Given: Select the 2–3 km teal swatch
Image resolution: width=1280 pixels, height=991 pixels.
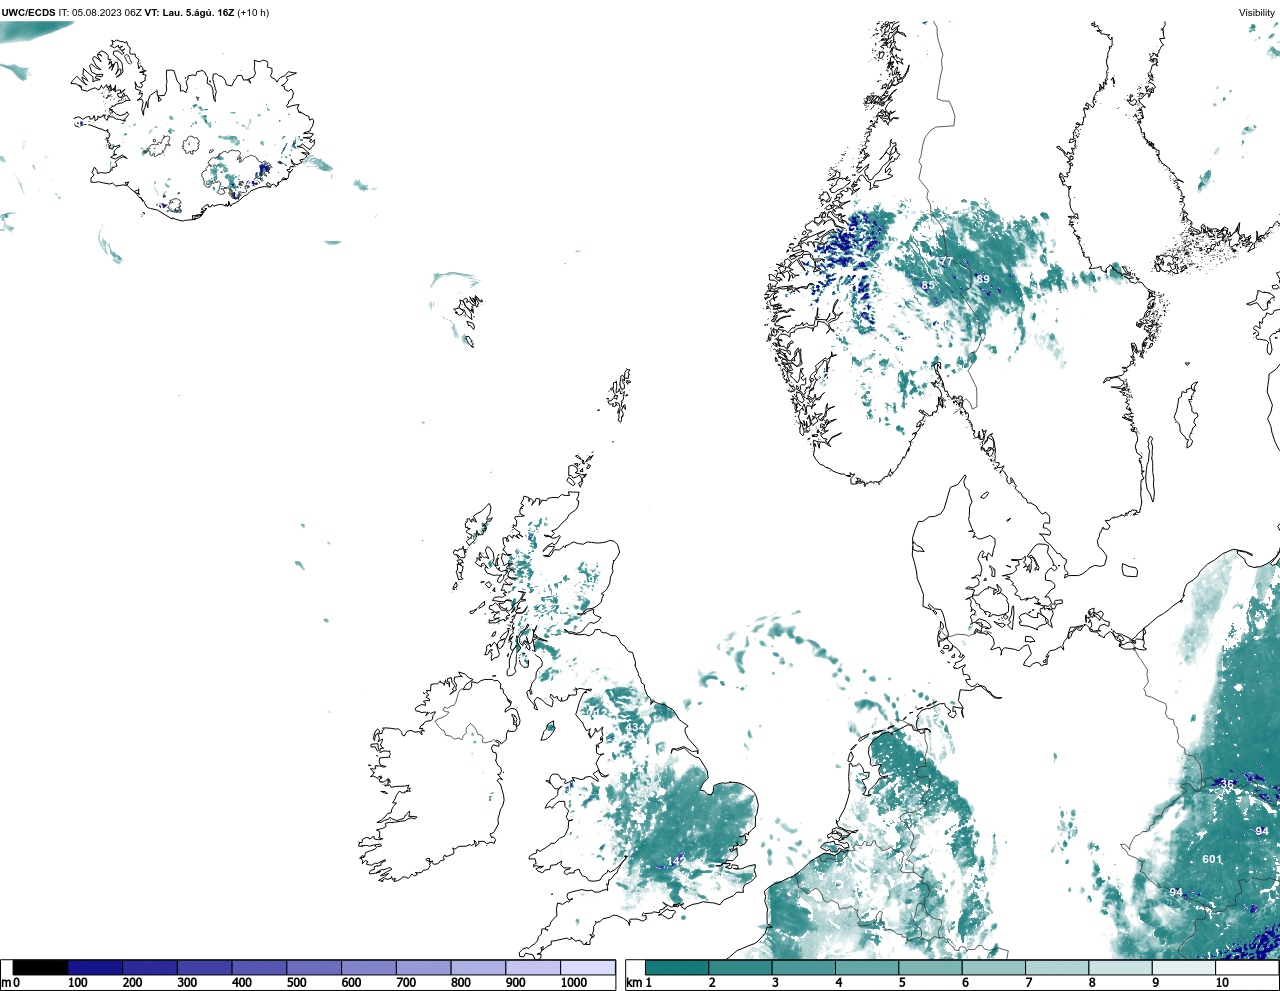Looking at the screenshot, I should [740, 968].
